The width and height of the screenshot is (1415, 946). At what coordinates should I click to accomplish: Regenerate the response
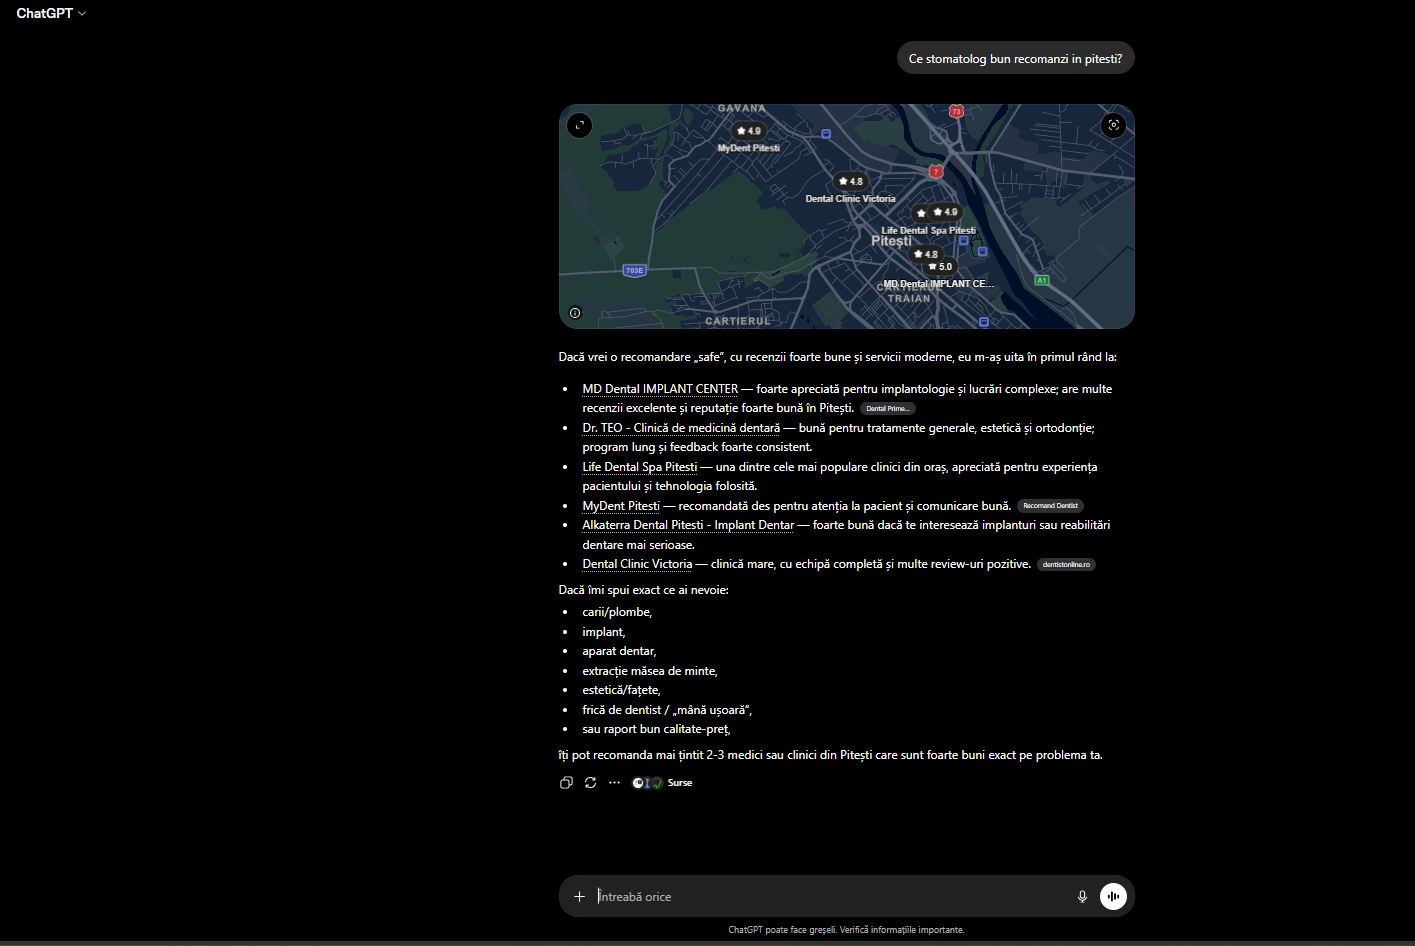[591, 783]
